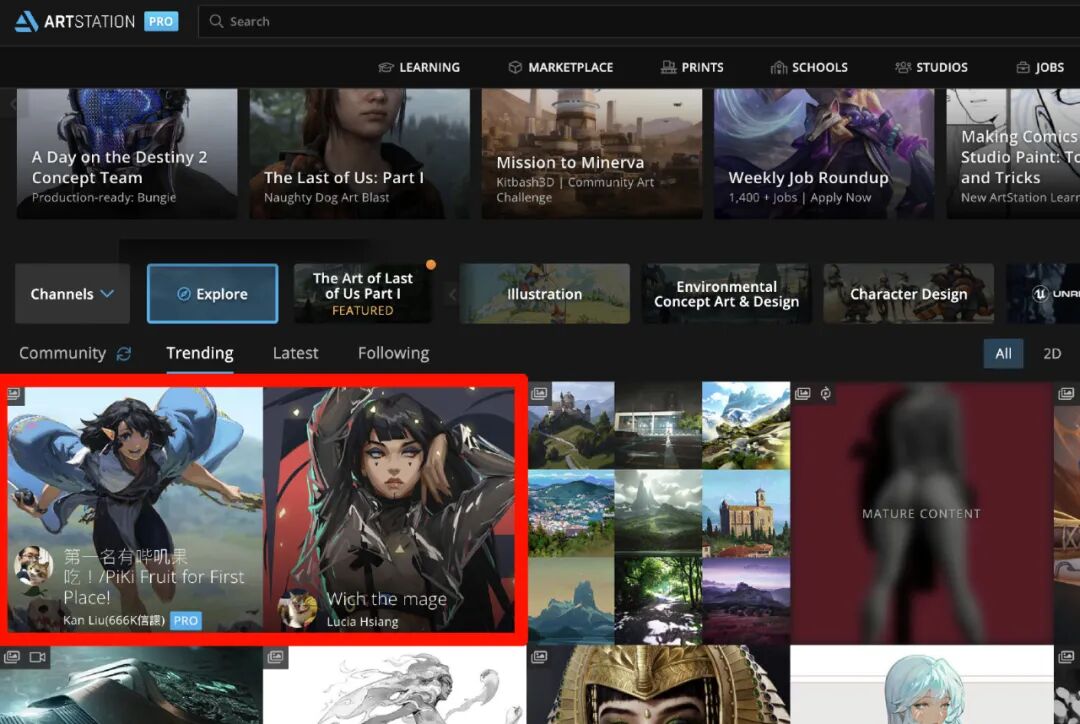1080x724 pixels.
Task: Select the All filter button
Action: [x=1003, y=353]
